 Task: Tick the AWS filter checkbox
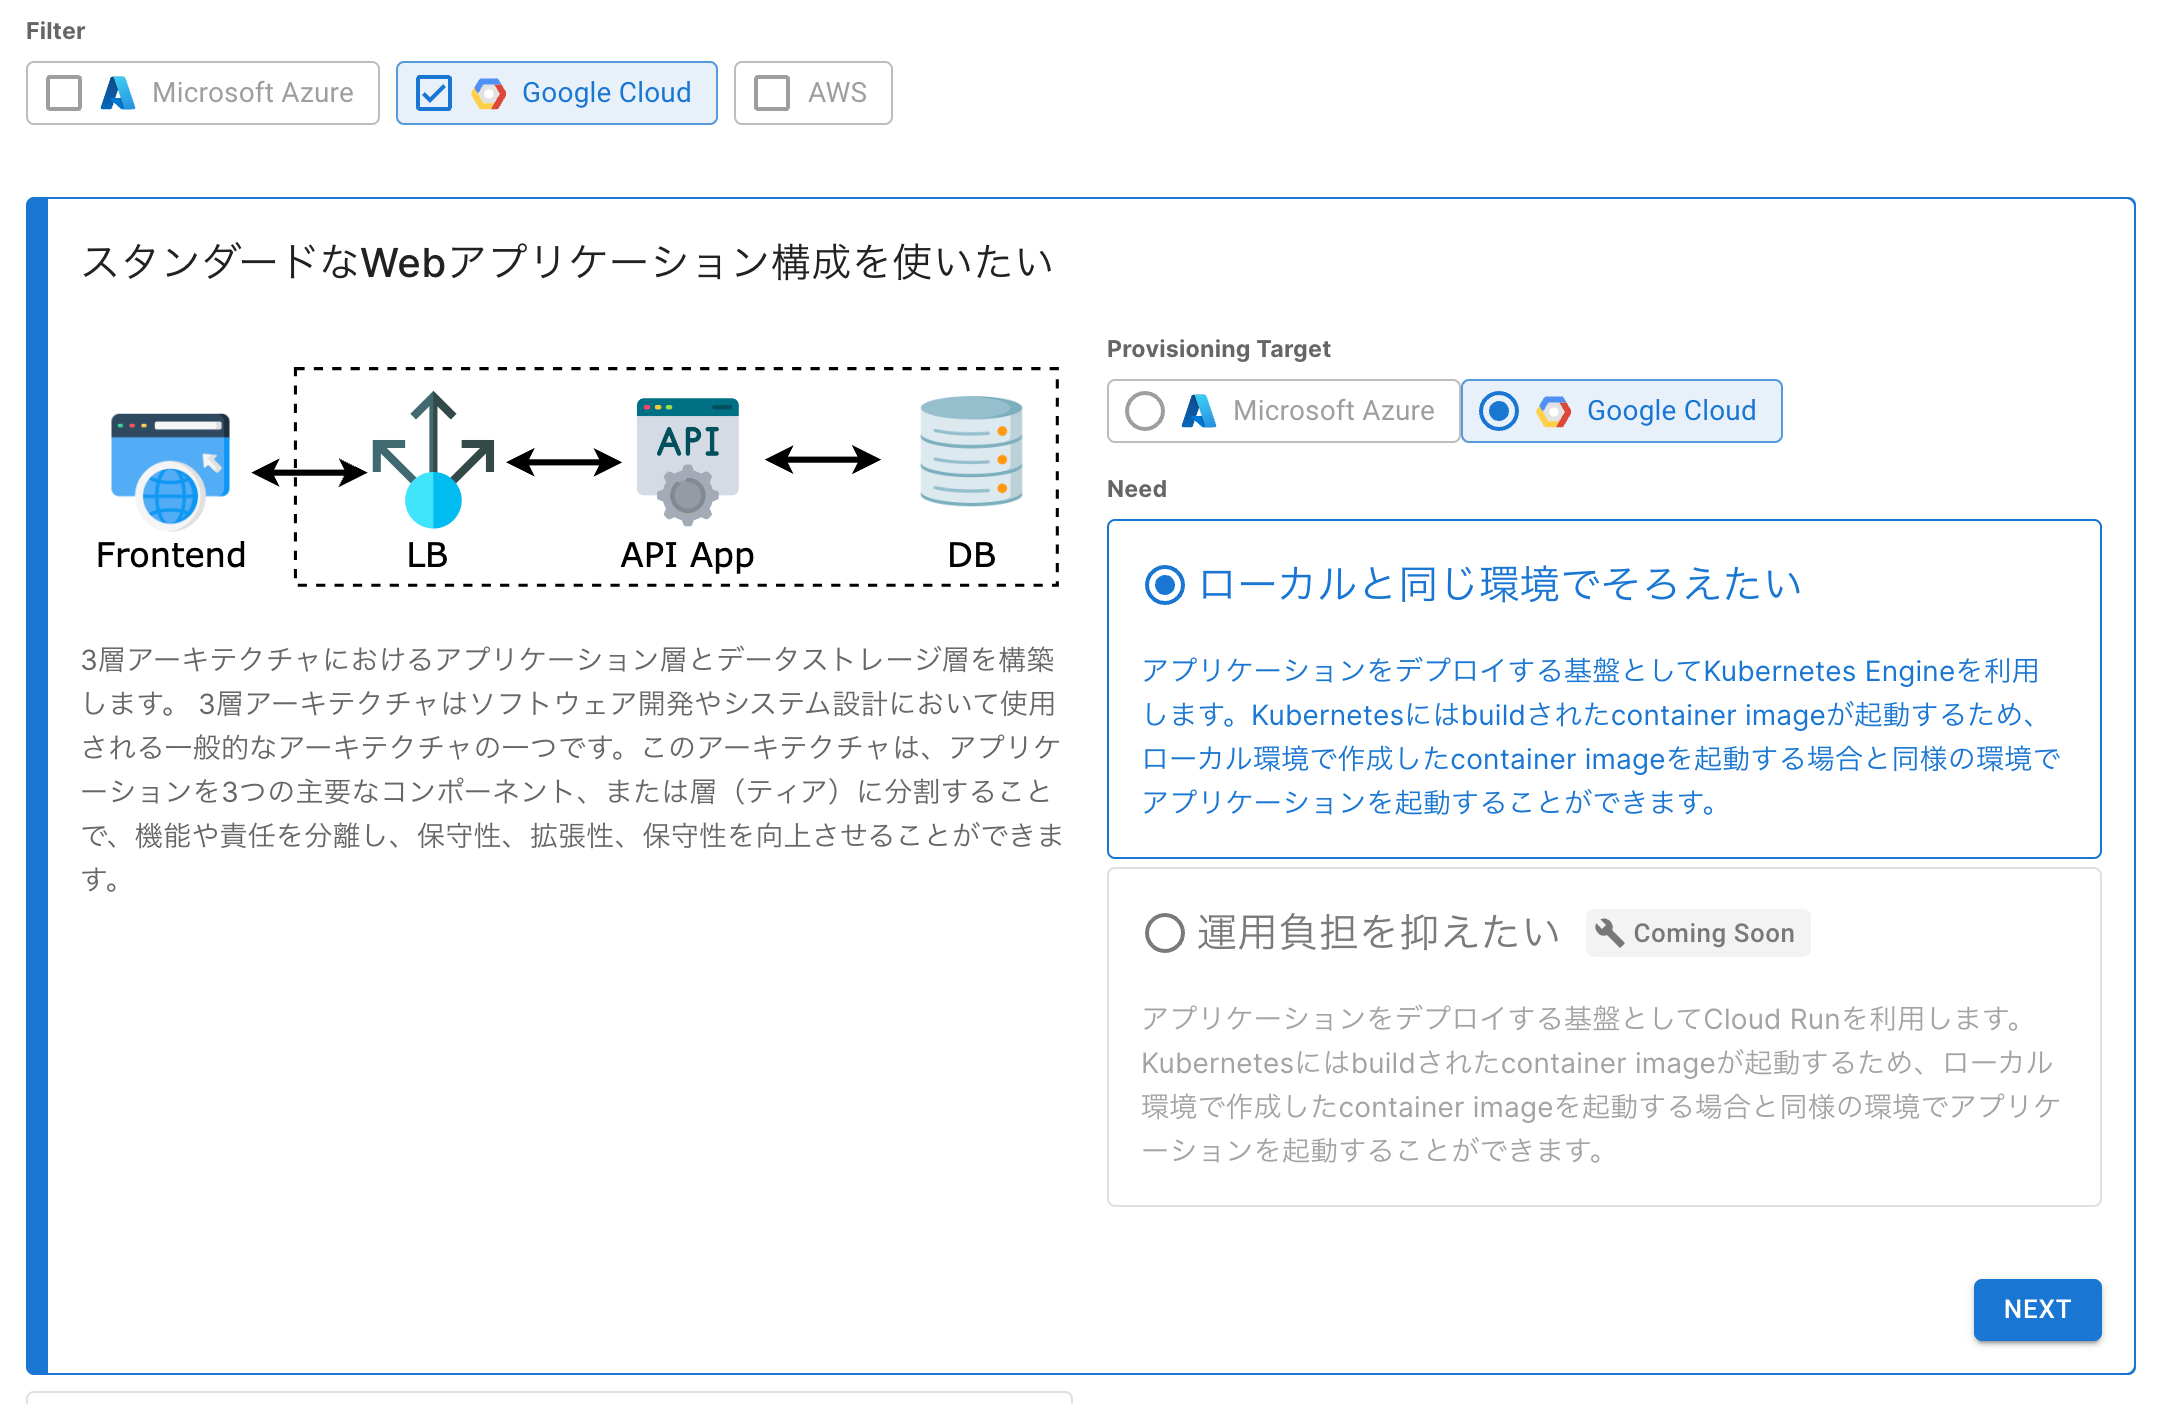[772, 93]
